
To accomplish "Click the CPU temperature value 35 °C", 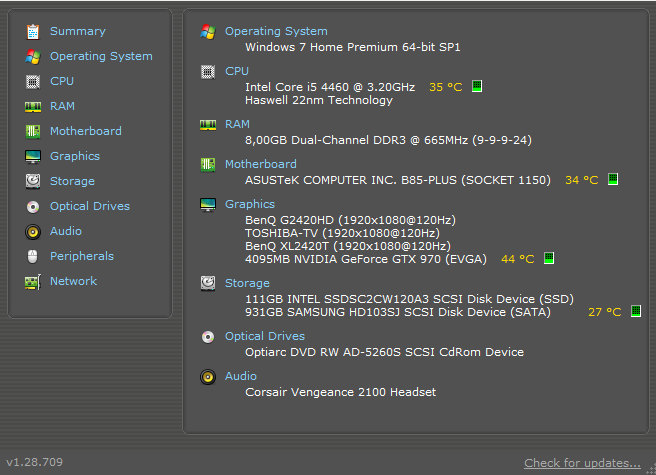I will [446, 87].
